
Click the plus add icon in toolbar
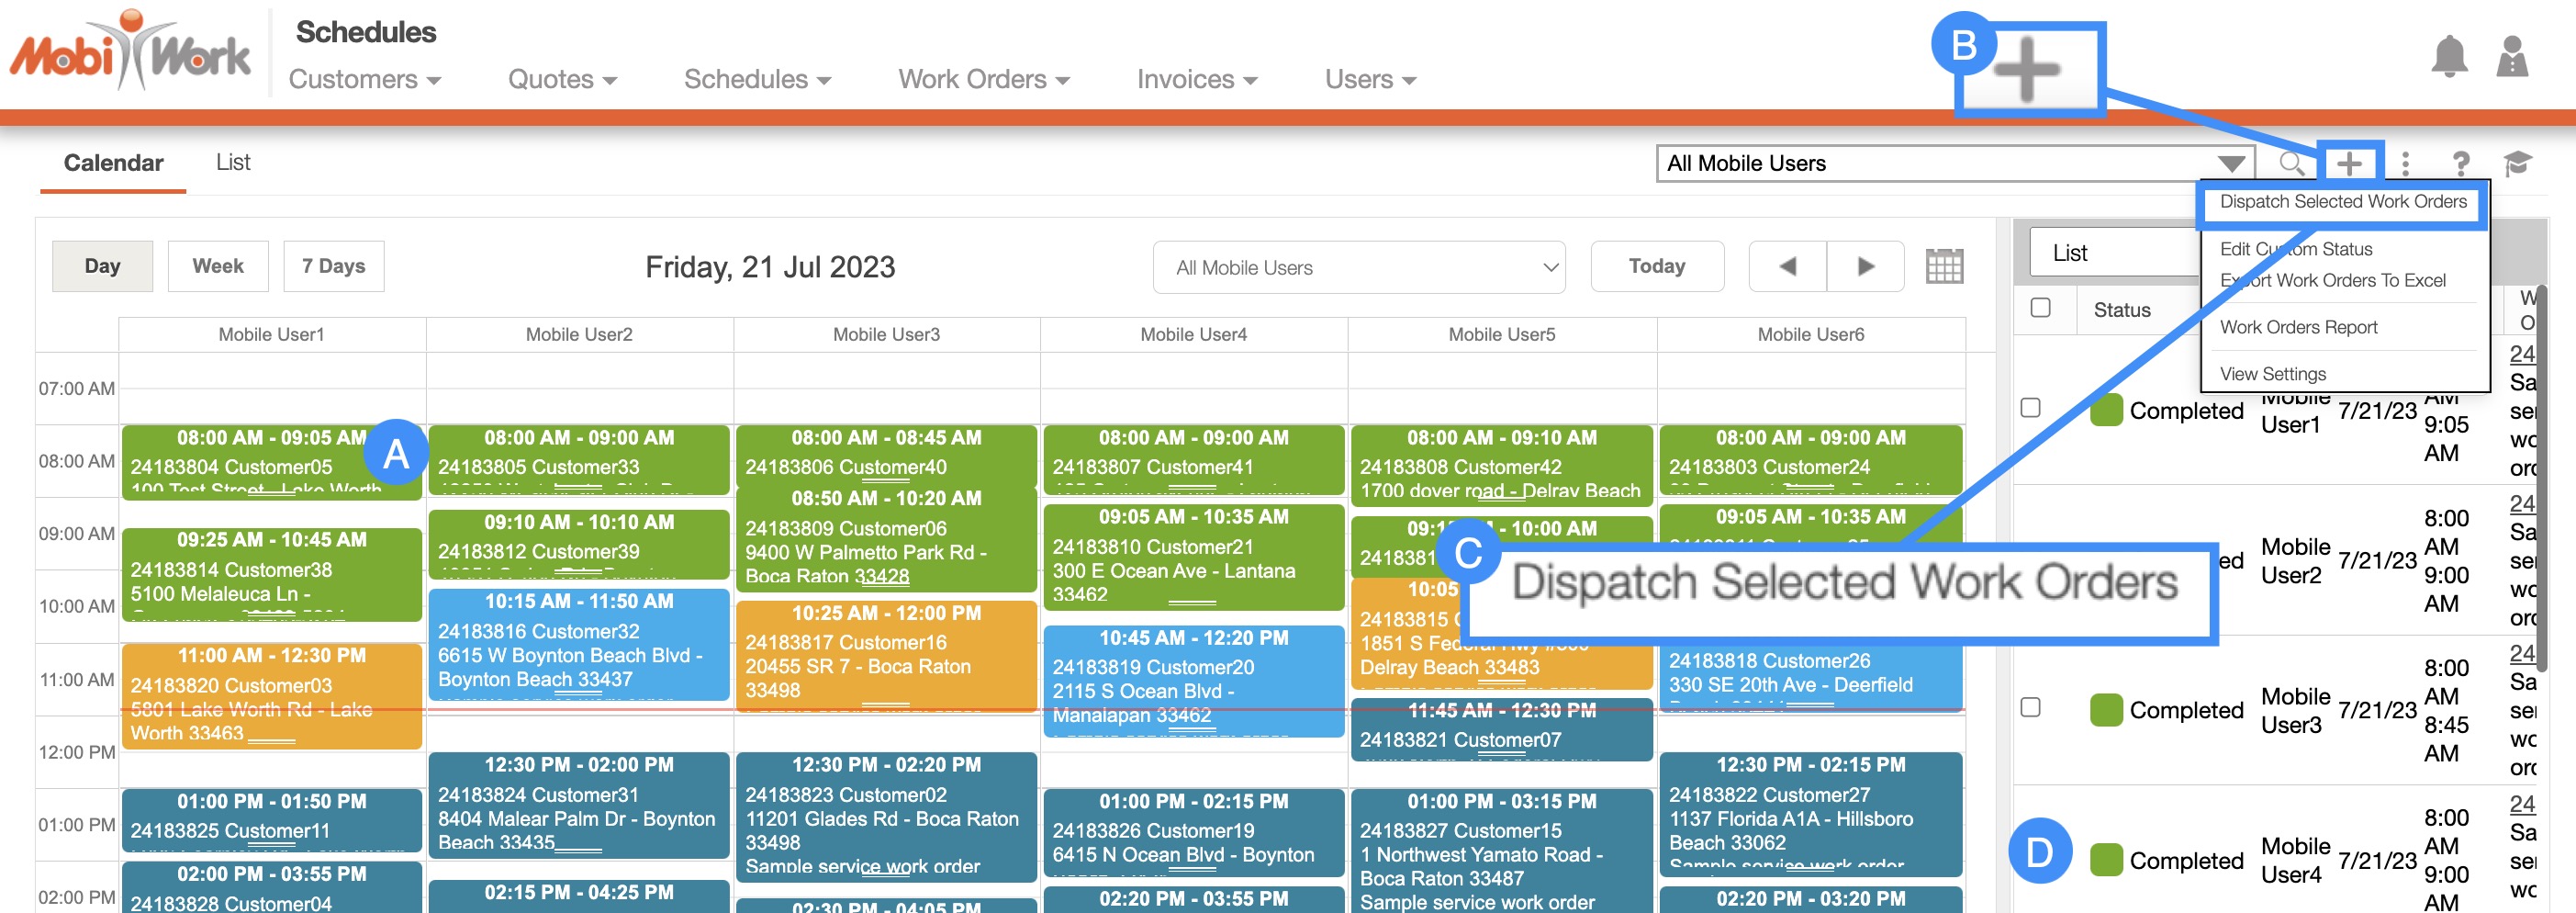[x=2348, y=163]
